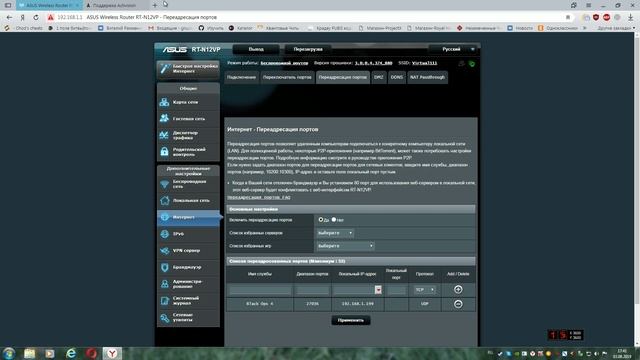The height and width of the screenshot is (360, 640).
Task: Focus the local port input field
Action: [396, 290]
